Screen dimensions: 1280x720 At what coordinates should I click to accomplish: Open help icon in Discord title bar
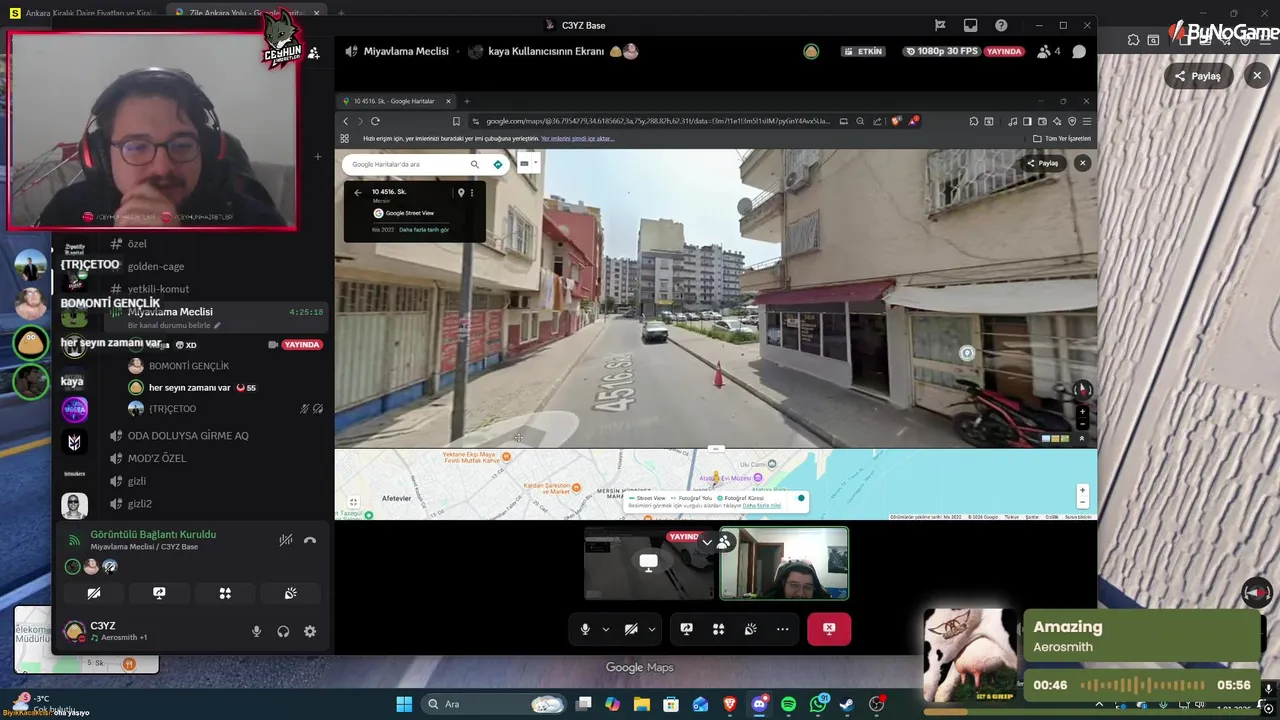[1001, 25]
